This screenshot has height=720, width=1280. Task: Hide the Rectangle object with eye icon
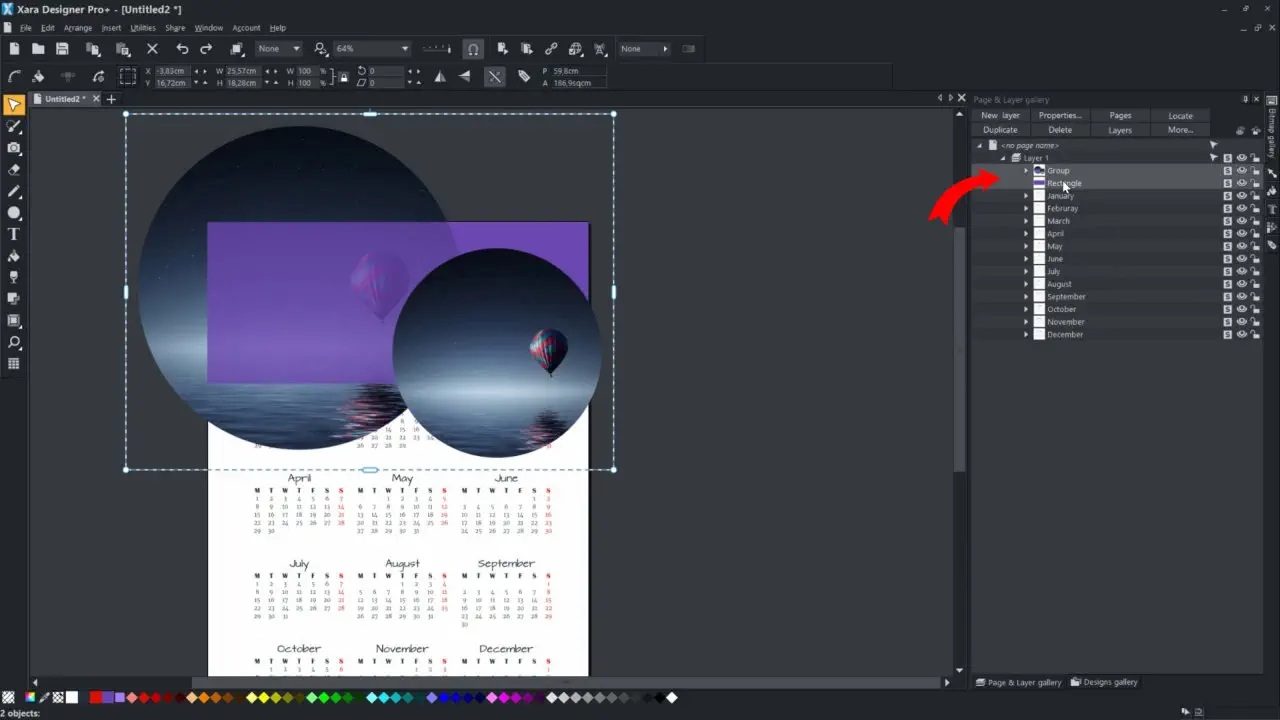1242,183
